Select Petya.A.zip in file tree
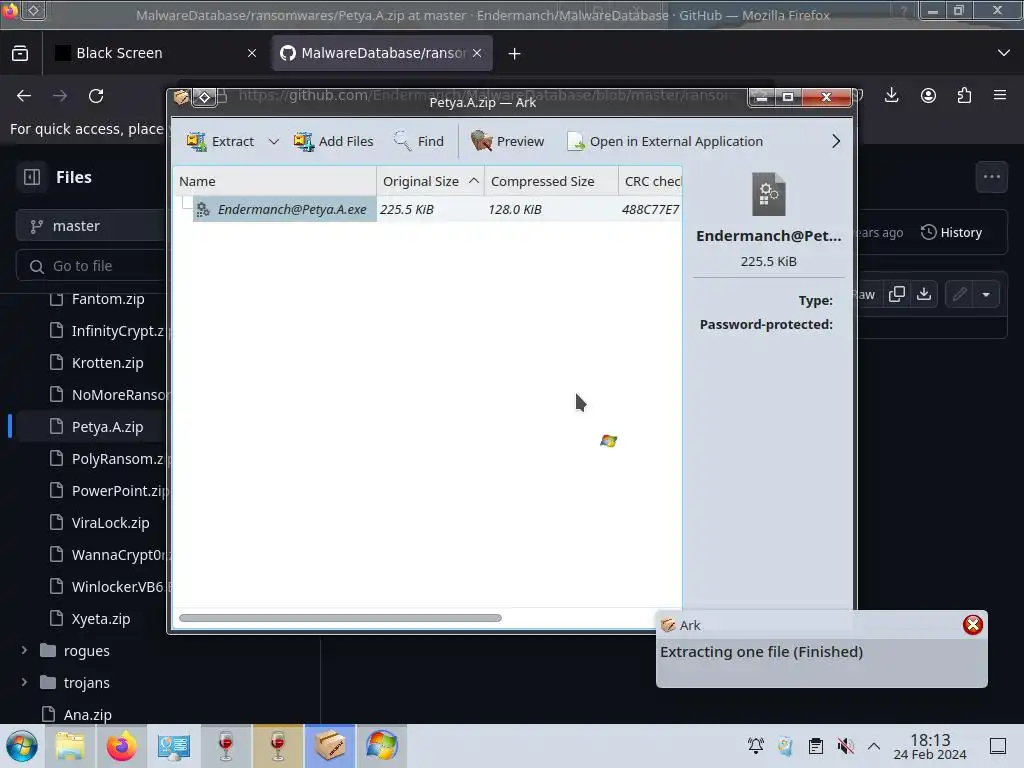The image size is (1024, 768). pos(107,427)
